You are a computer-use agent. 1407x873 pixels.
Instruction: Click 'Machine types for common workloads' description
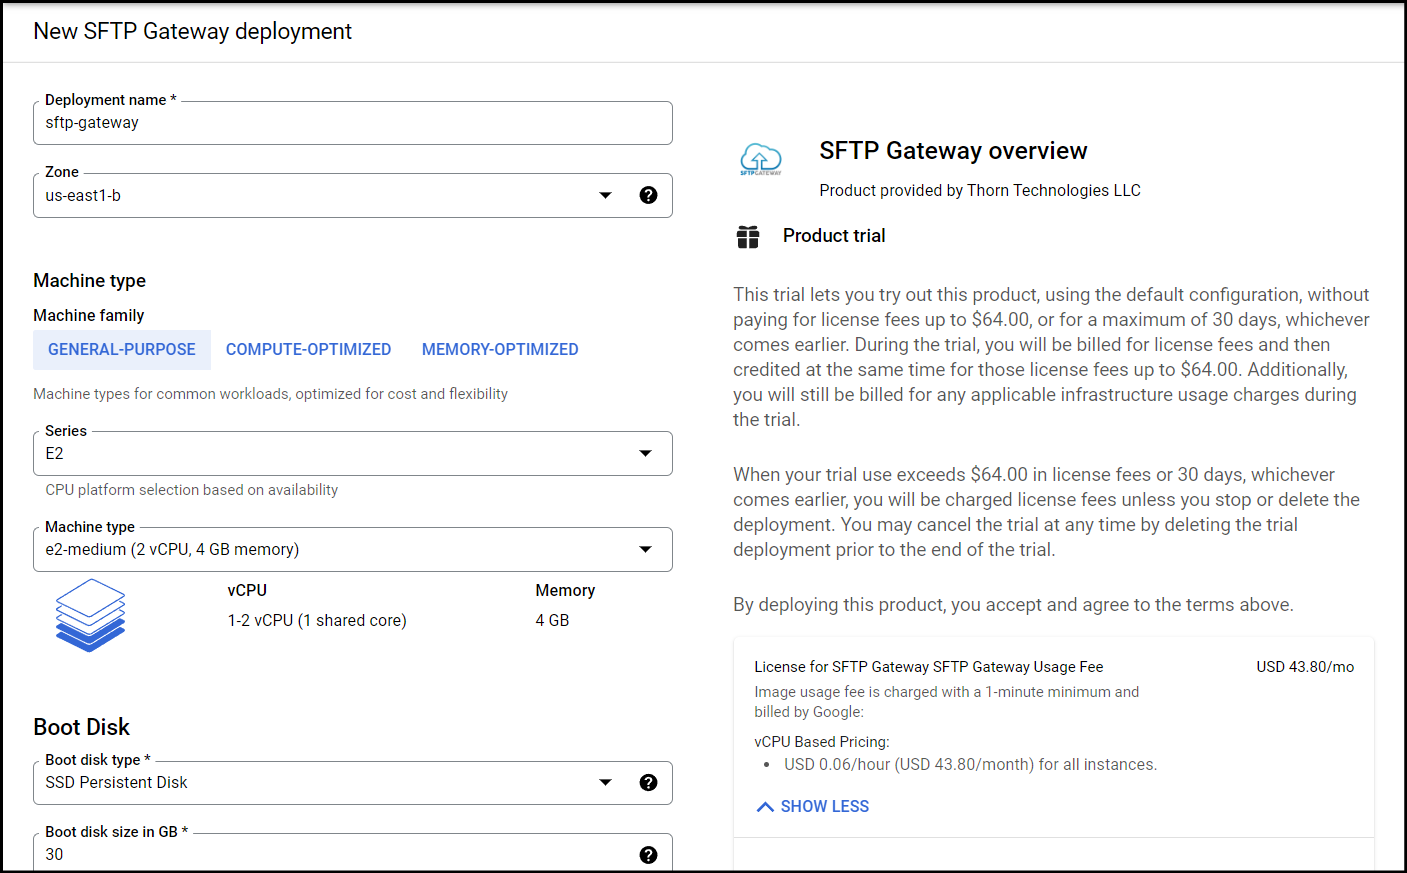click(x=270, y=393)
